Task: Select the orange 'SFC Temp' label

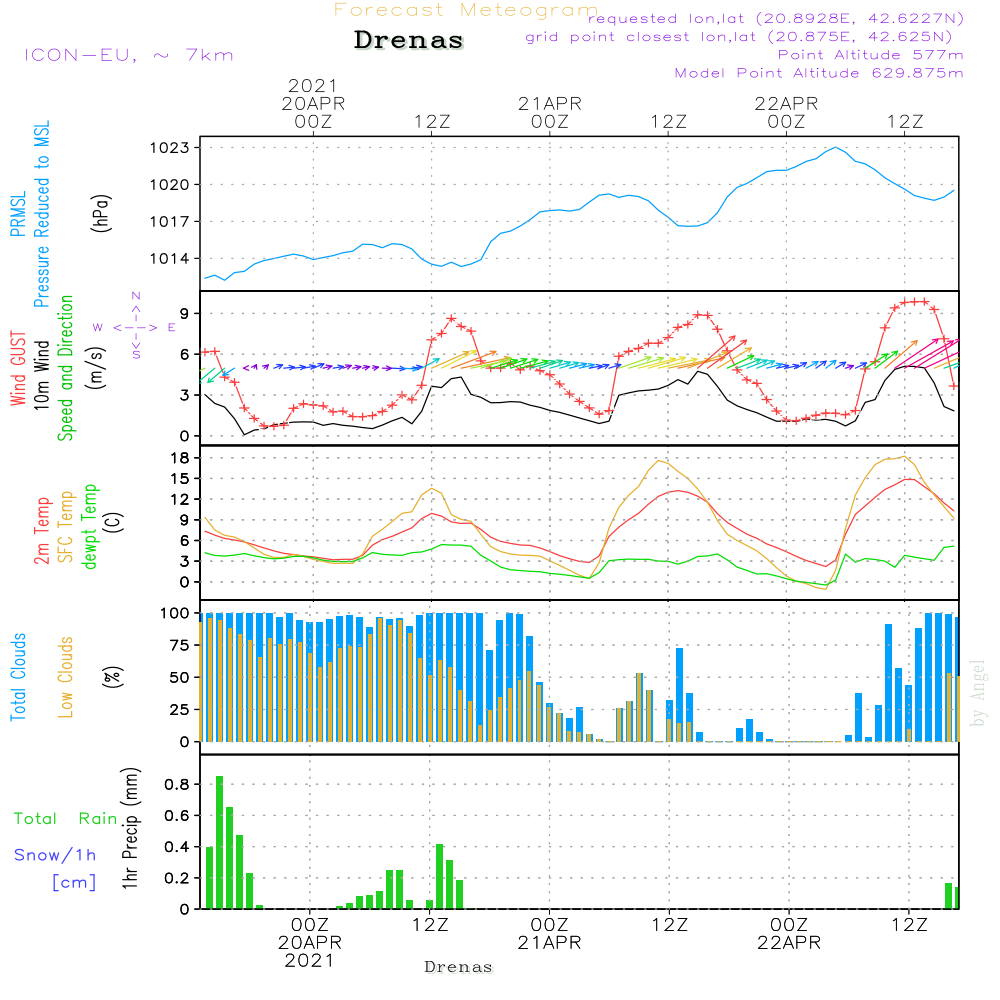Action: [x=66, y=527]
